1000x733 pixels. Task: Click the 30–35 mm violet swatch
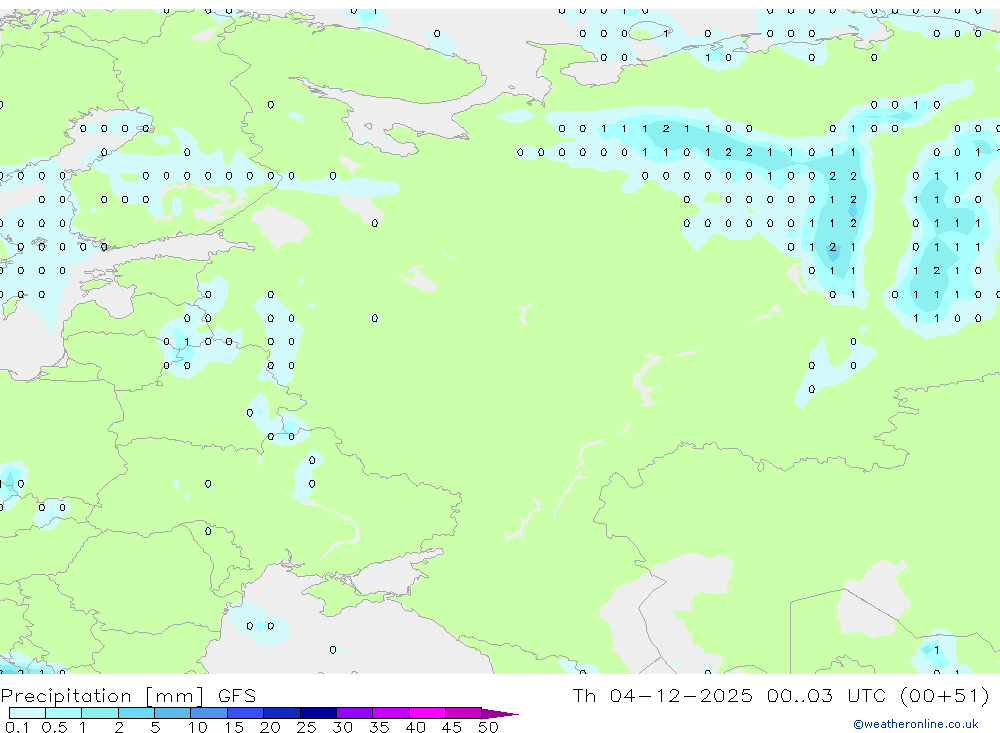point(355,713)
